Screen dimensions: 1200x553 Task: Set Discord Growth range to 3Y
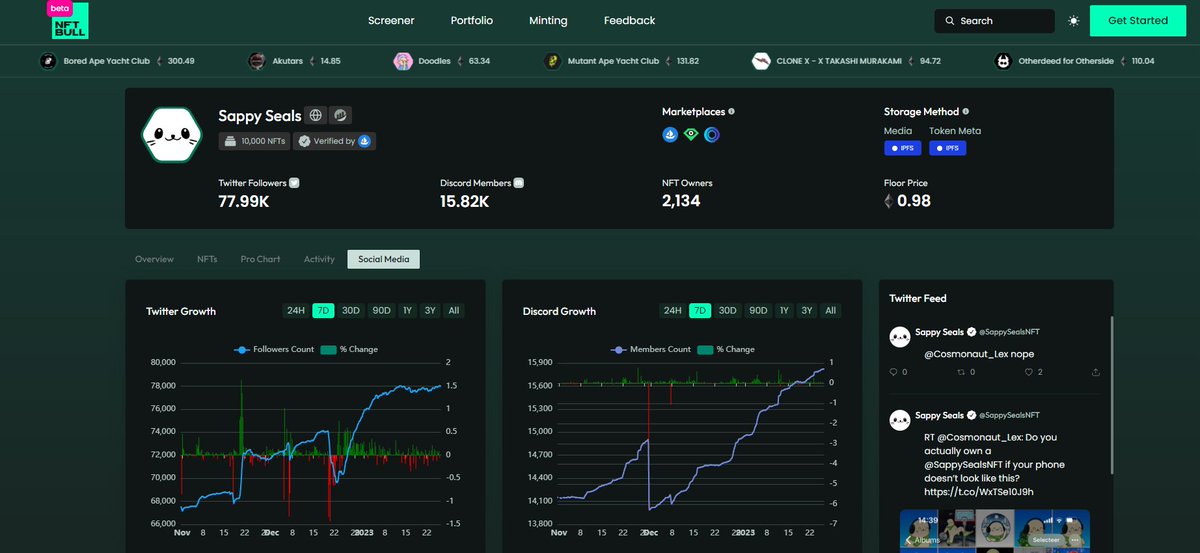[x=807, y=311]
